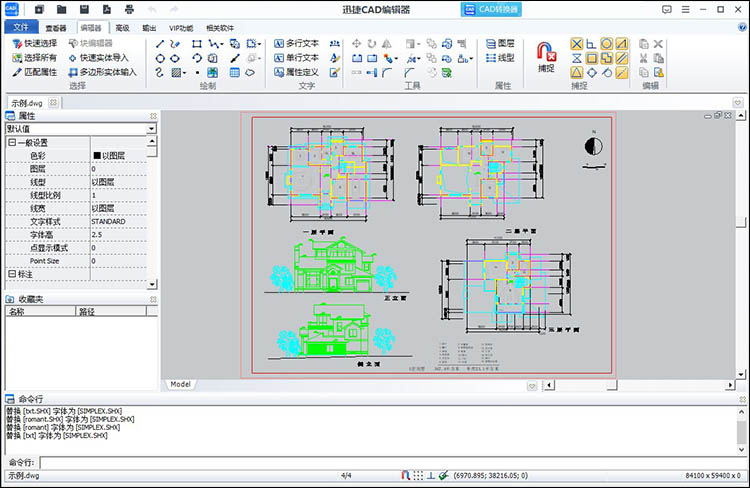Toggle the Parallel snap double-line icon
Viewport: 750px width, 488px height.
point(621,58)
